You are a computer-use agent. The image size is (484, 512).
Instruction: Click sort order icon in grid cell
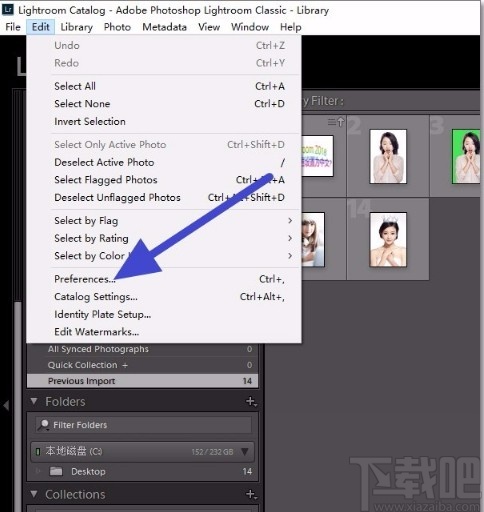point(336,122)
